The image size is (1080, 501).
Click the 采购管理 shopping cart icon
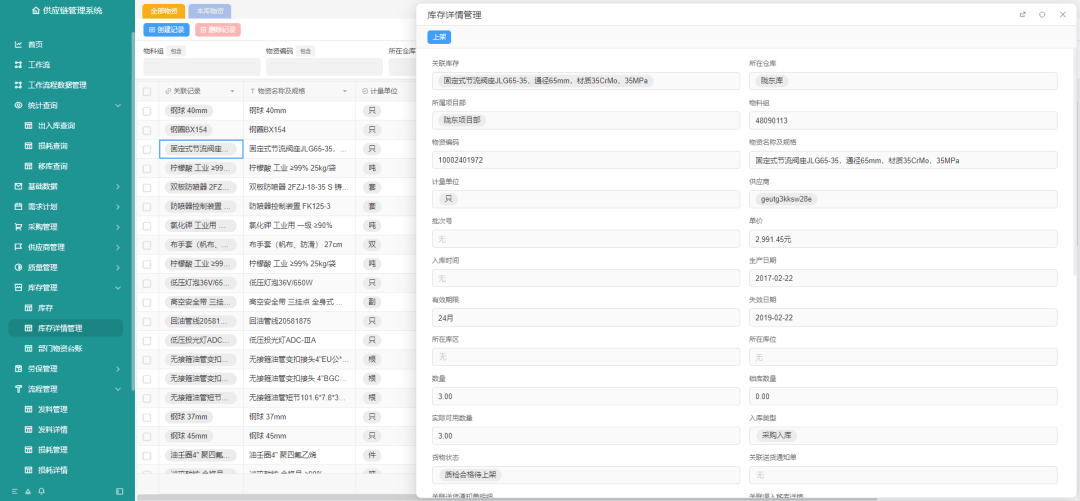point(18,227)
